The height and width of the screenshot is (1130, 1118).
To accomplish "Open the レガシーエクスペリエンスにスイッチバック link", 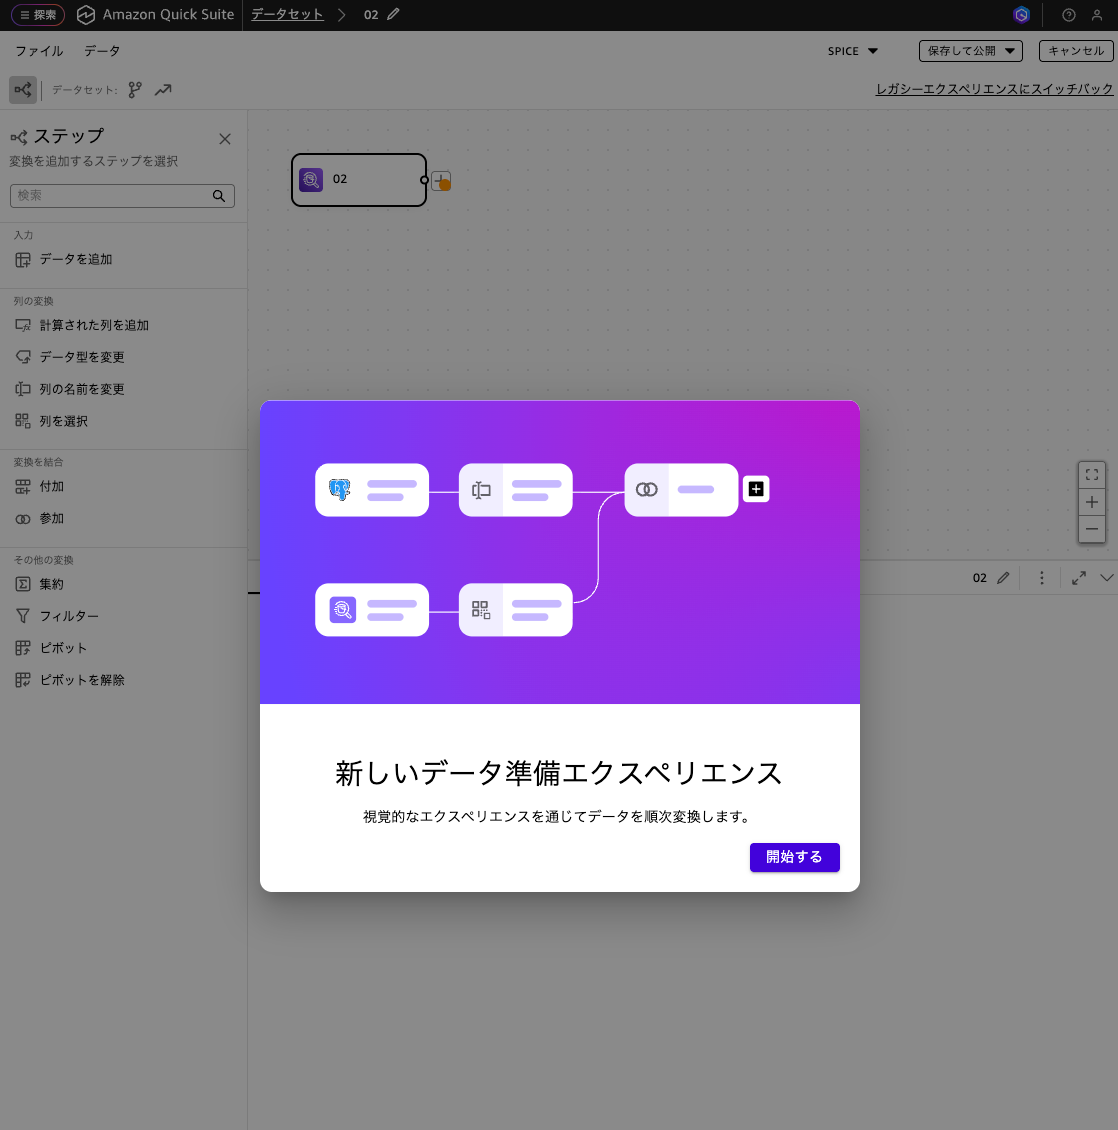I will pyautogui.click(x=994, y=89).
